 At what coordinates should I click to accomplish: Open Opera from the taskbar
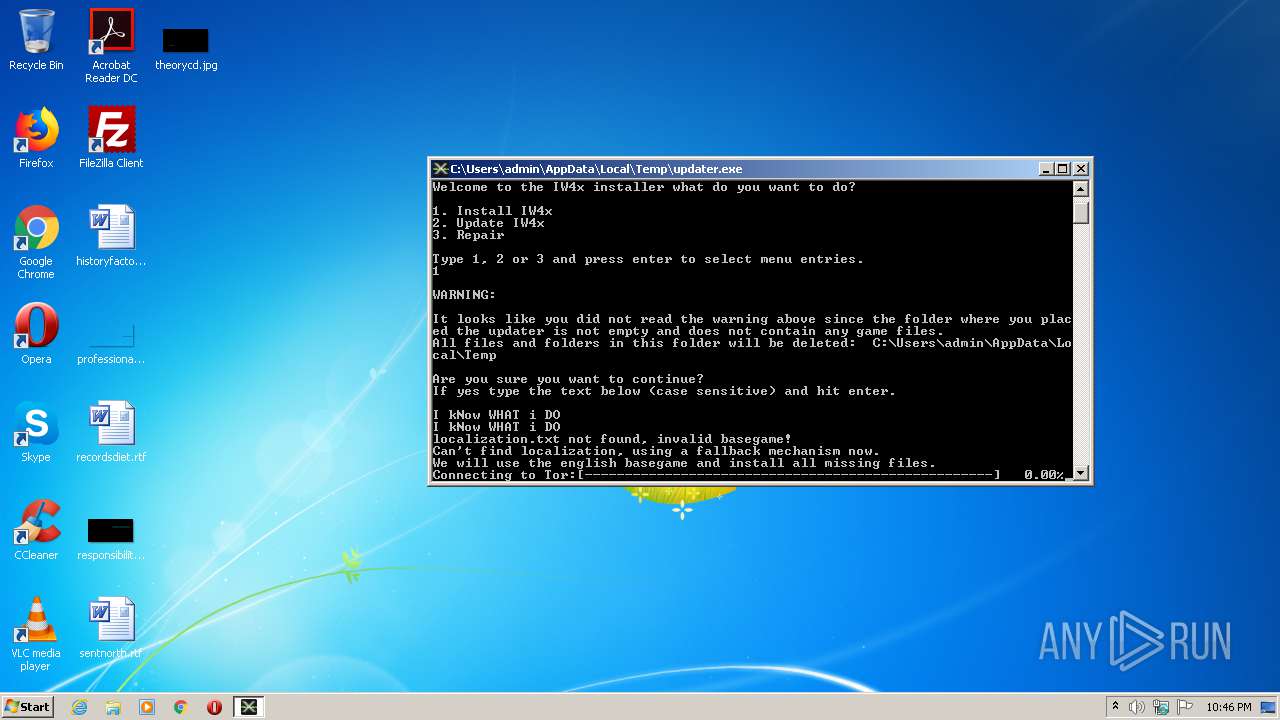(x=214, y=707)
